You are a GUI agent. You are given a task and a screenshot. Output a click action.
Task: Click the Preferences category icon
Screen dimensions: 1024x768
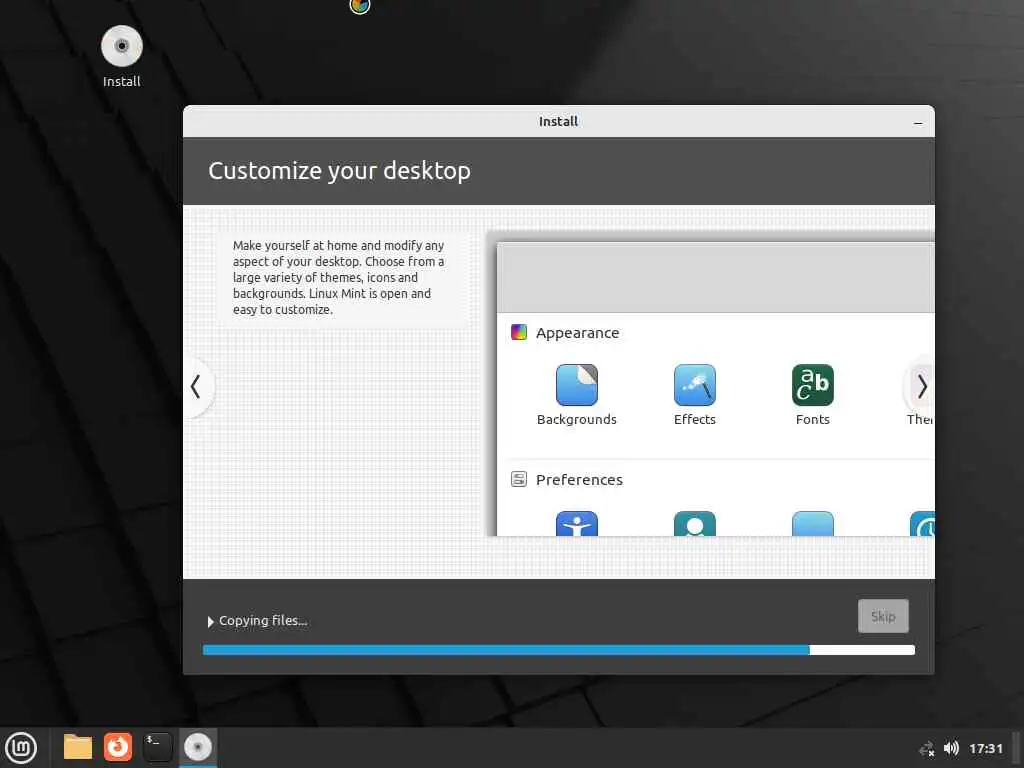[x=519, y=479]
